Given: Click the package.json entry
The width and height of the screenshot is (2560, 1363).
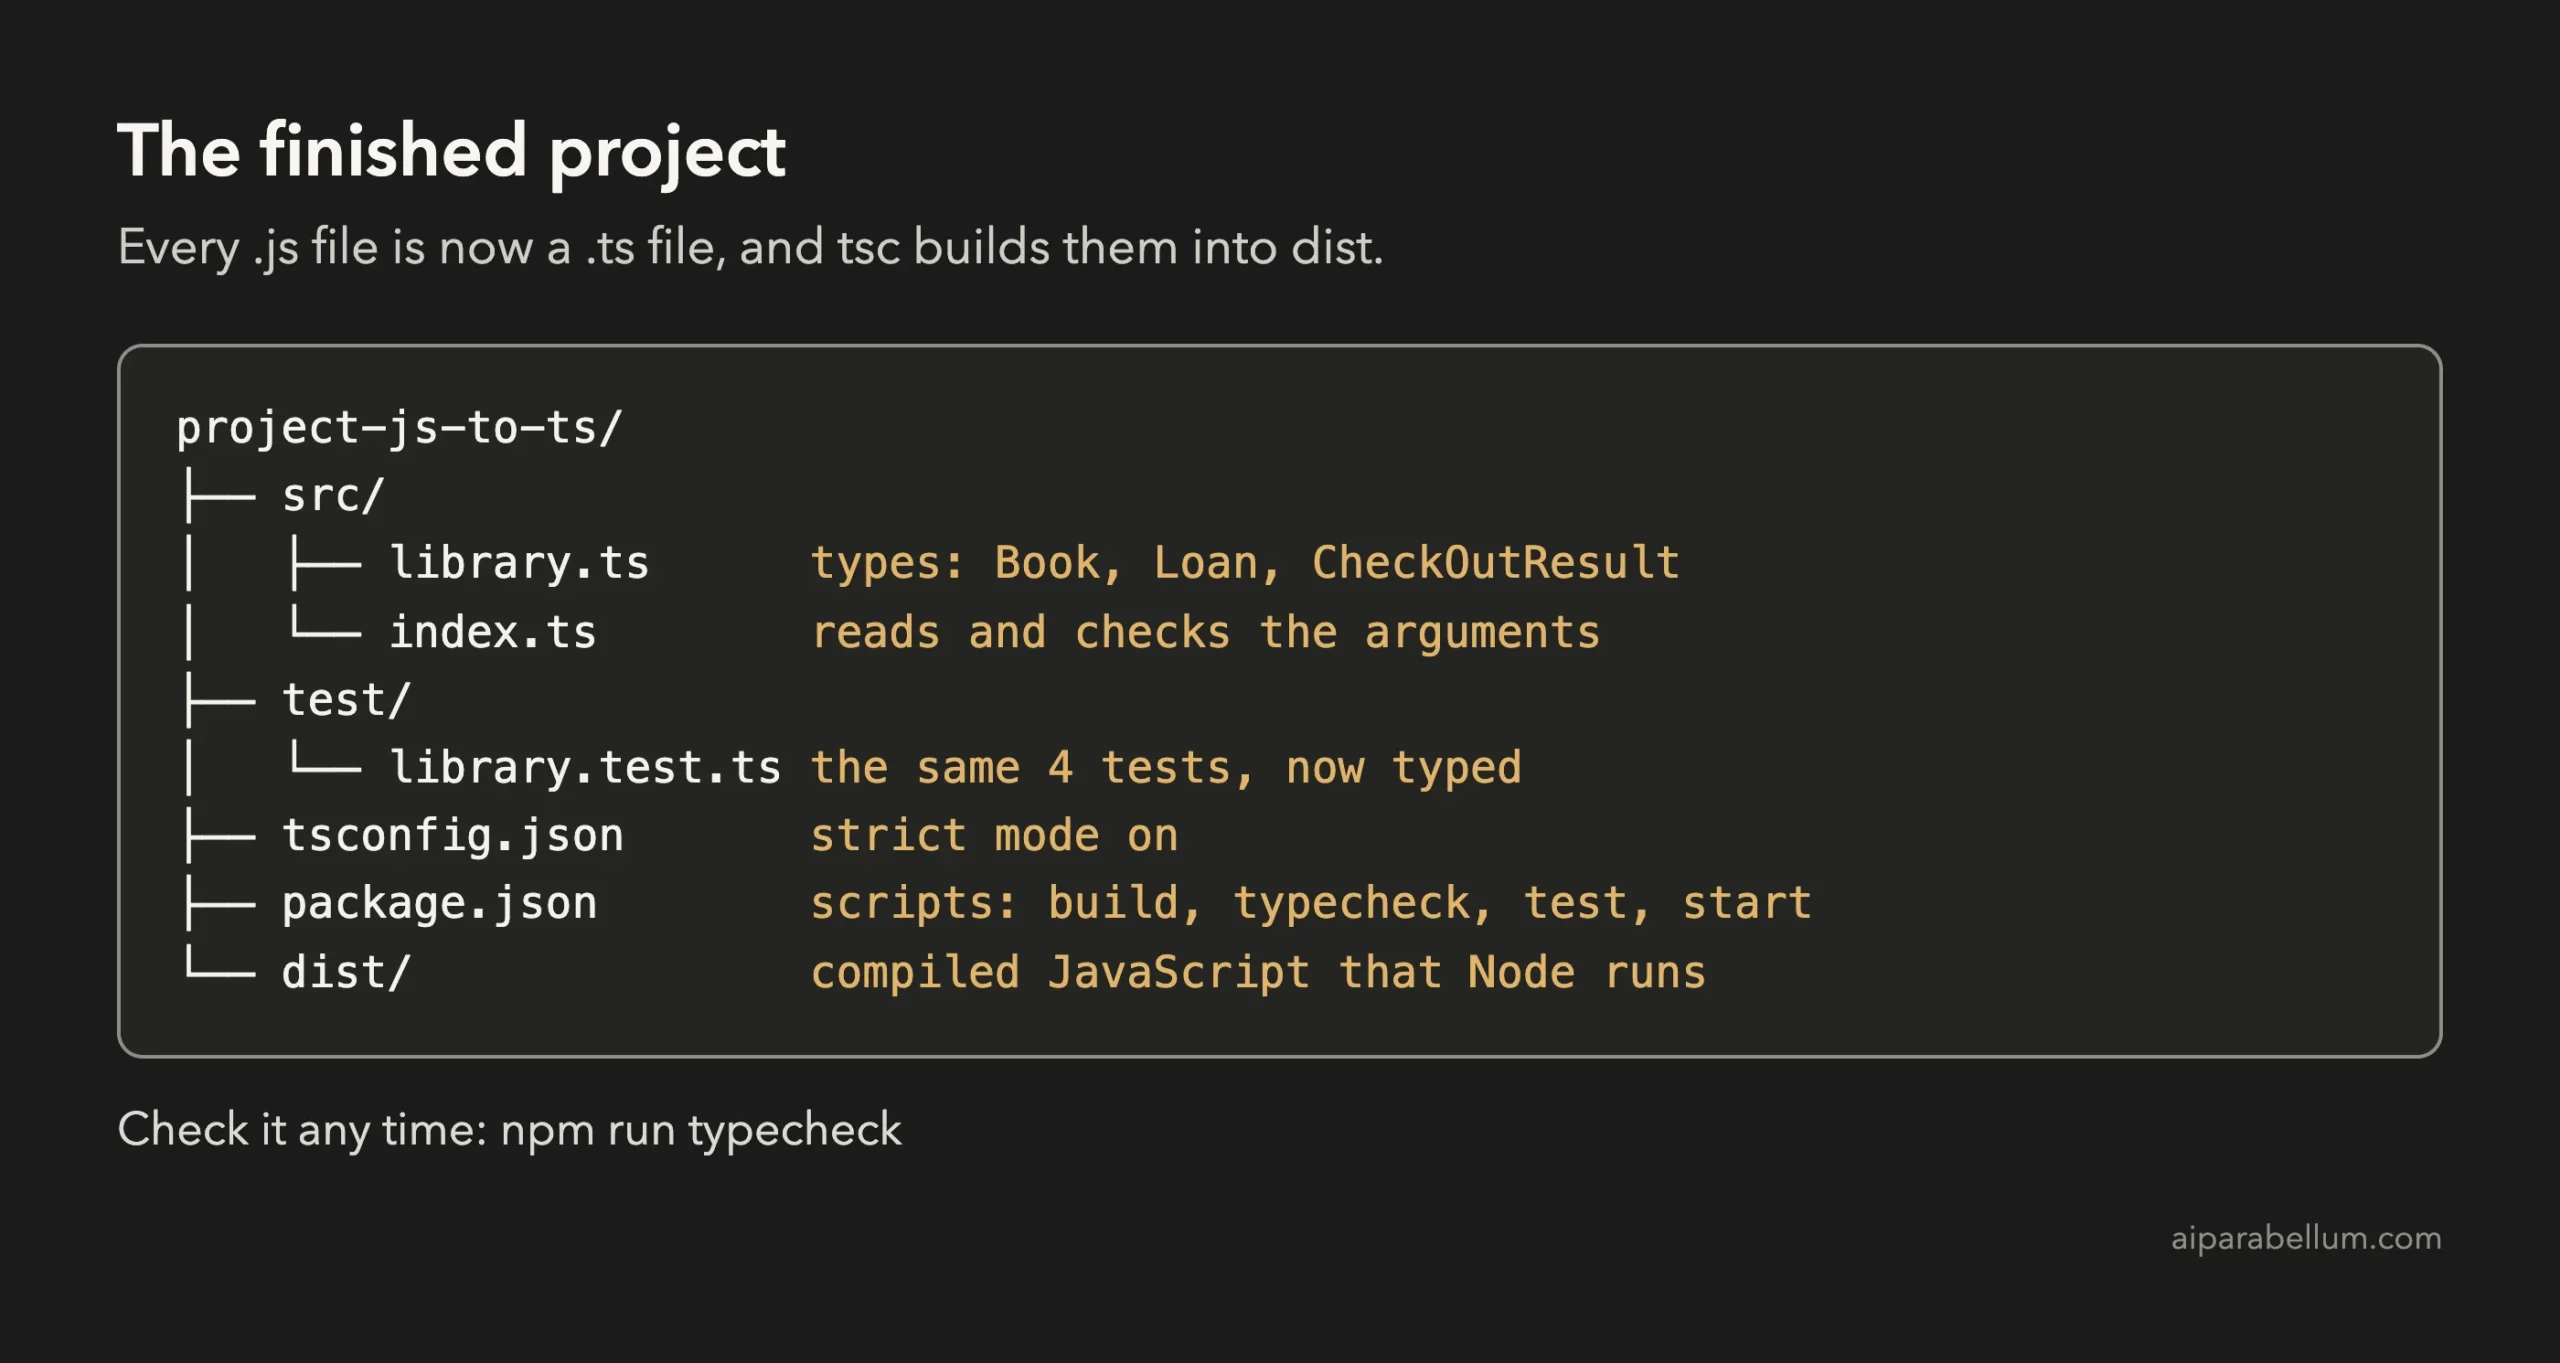Looking at the screenshot, I should (439, 904).
